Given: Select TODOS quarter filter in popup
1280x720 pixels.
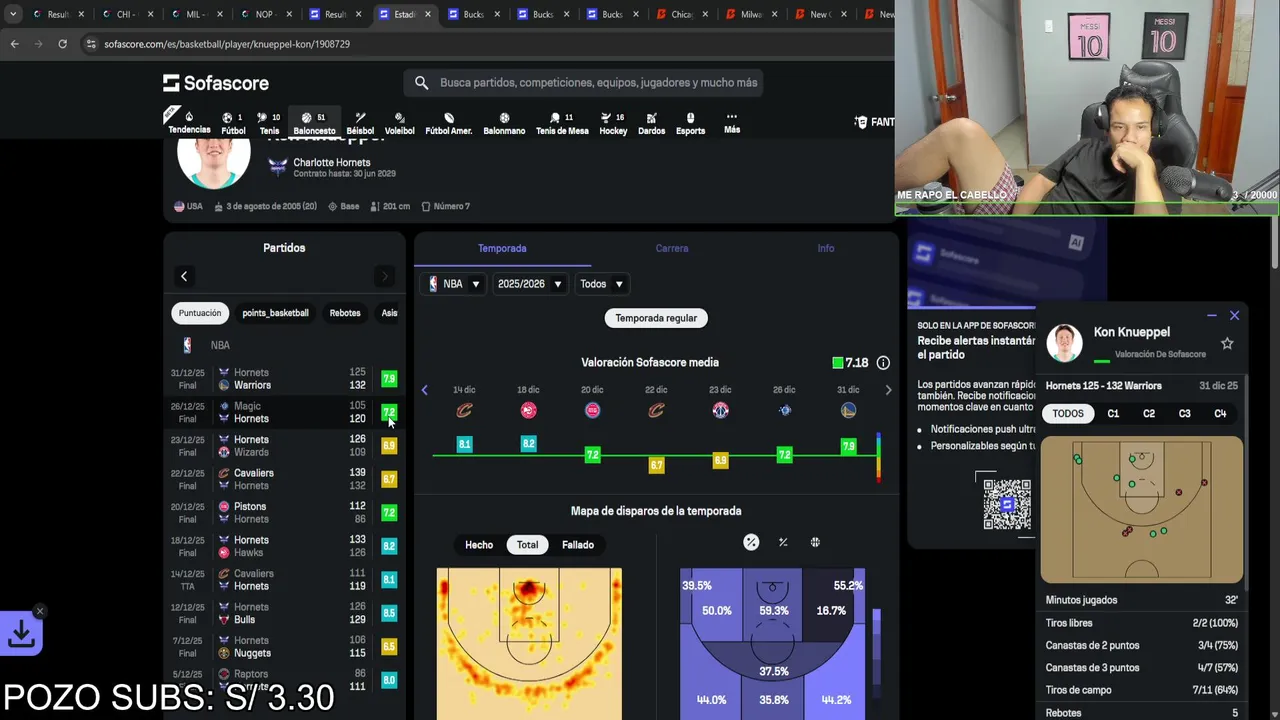Looking at the screenshot, I should [1068, 413].
